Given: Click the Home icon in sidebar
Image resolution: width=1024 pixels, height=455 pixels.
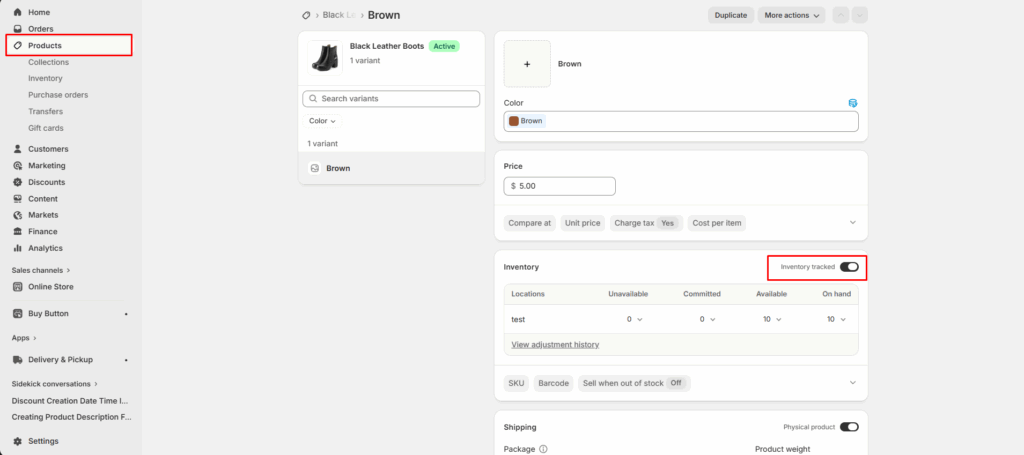Looking at the screenshot, I should coord(17,12).
